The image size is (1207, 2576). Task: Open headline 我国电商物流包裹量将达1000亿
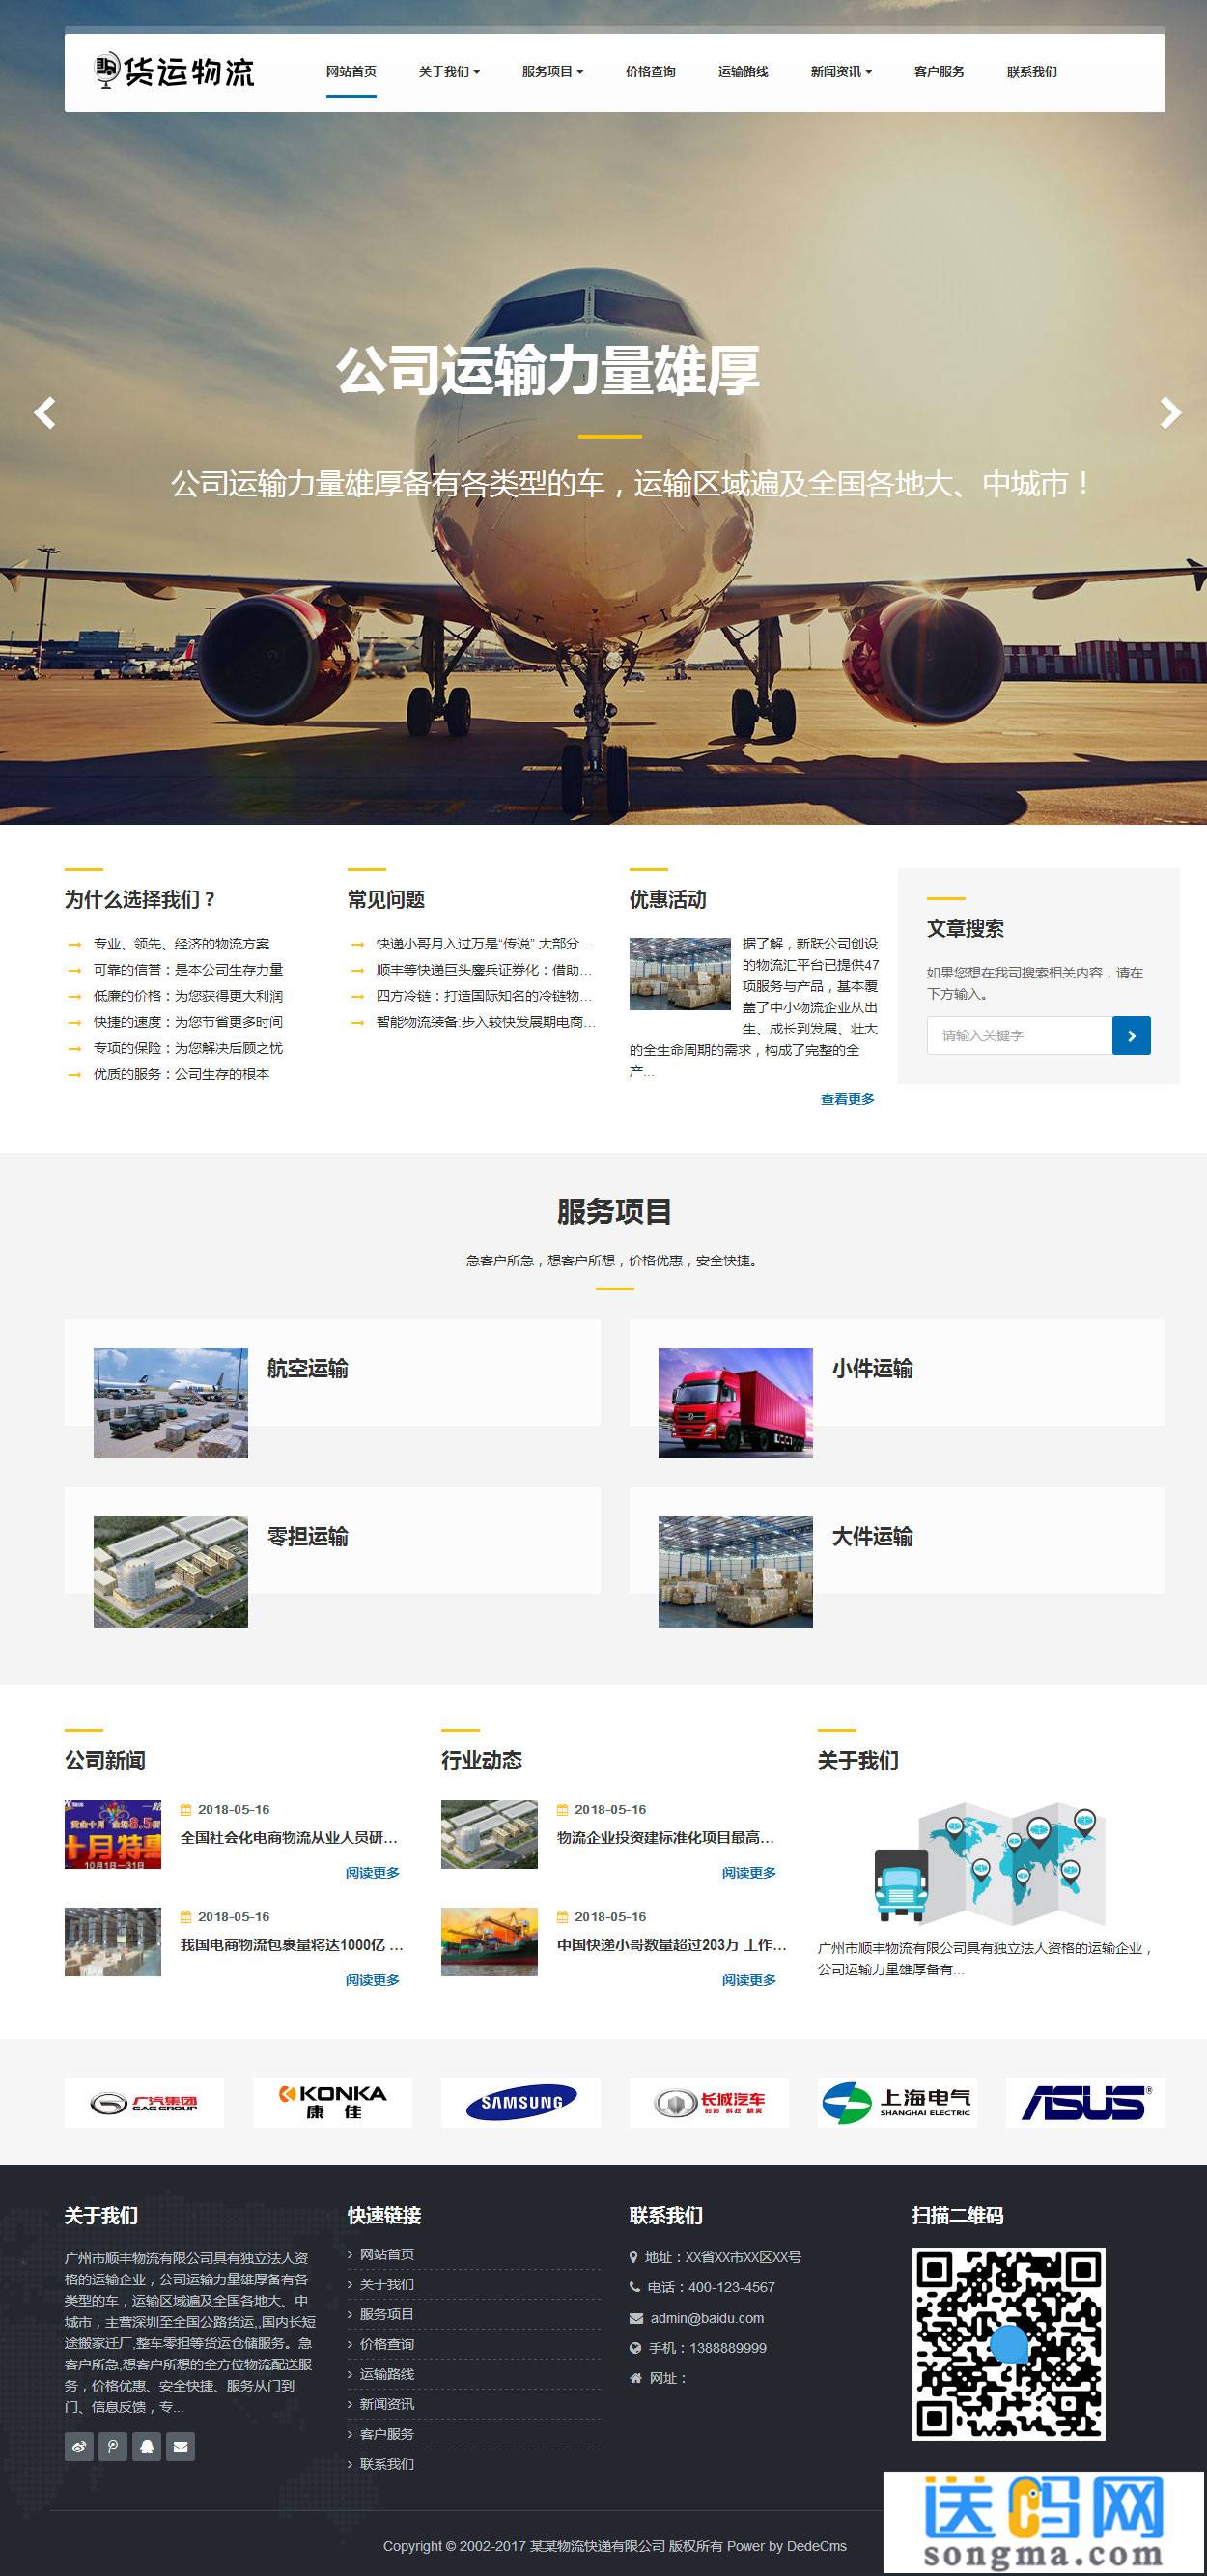tap(292, 1945)
